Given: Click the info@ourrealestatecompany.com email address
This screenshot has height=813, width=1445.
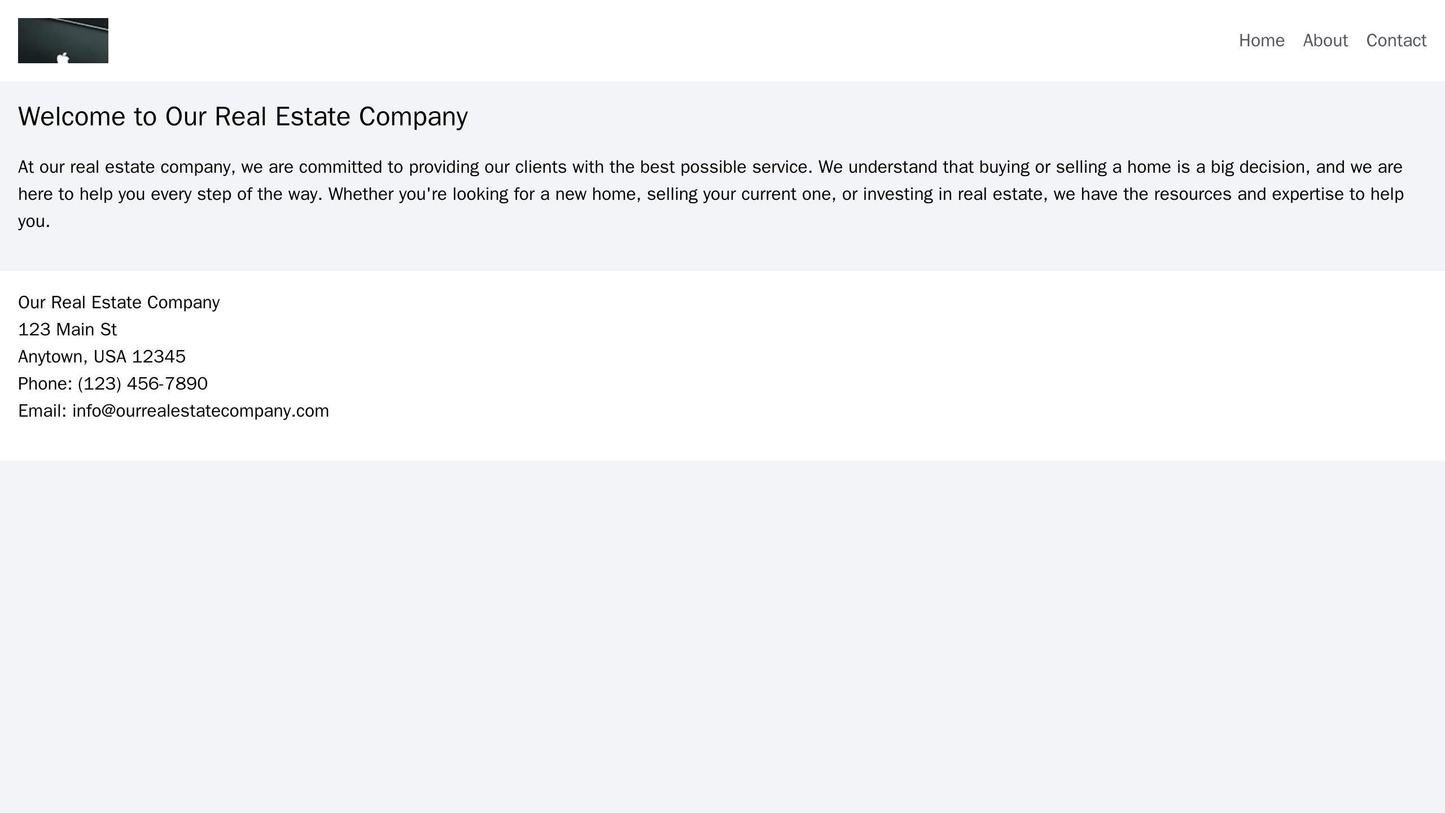Looking at the screenshot, I should point(200,410).
